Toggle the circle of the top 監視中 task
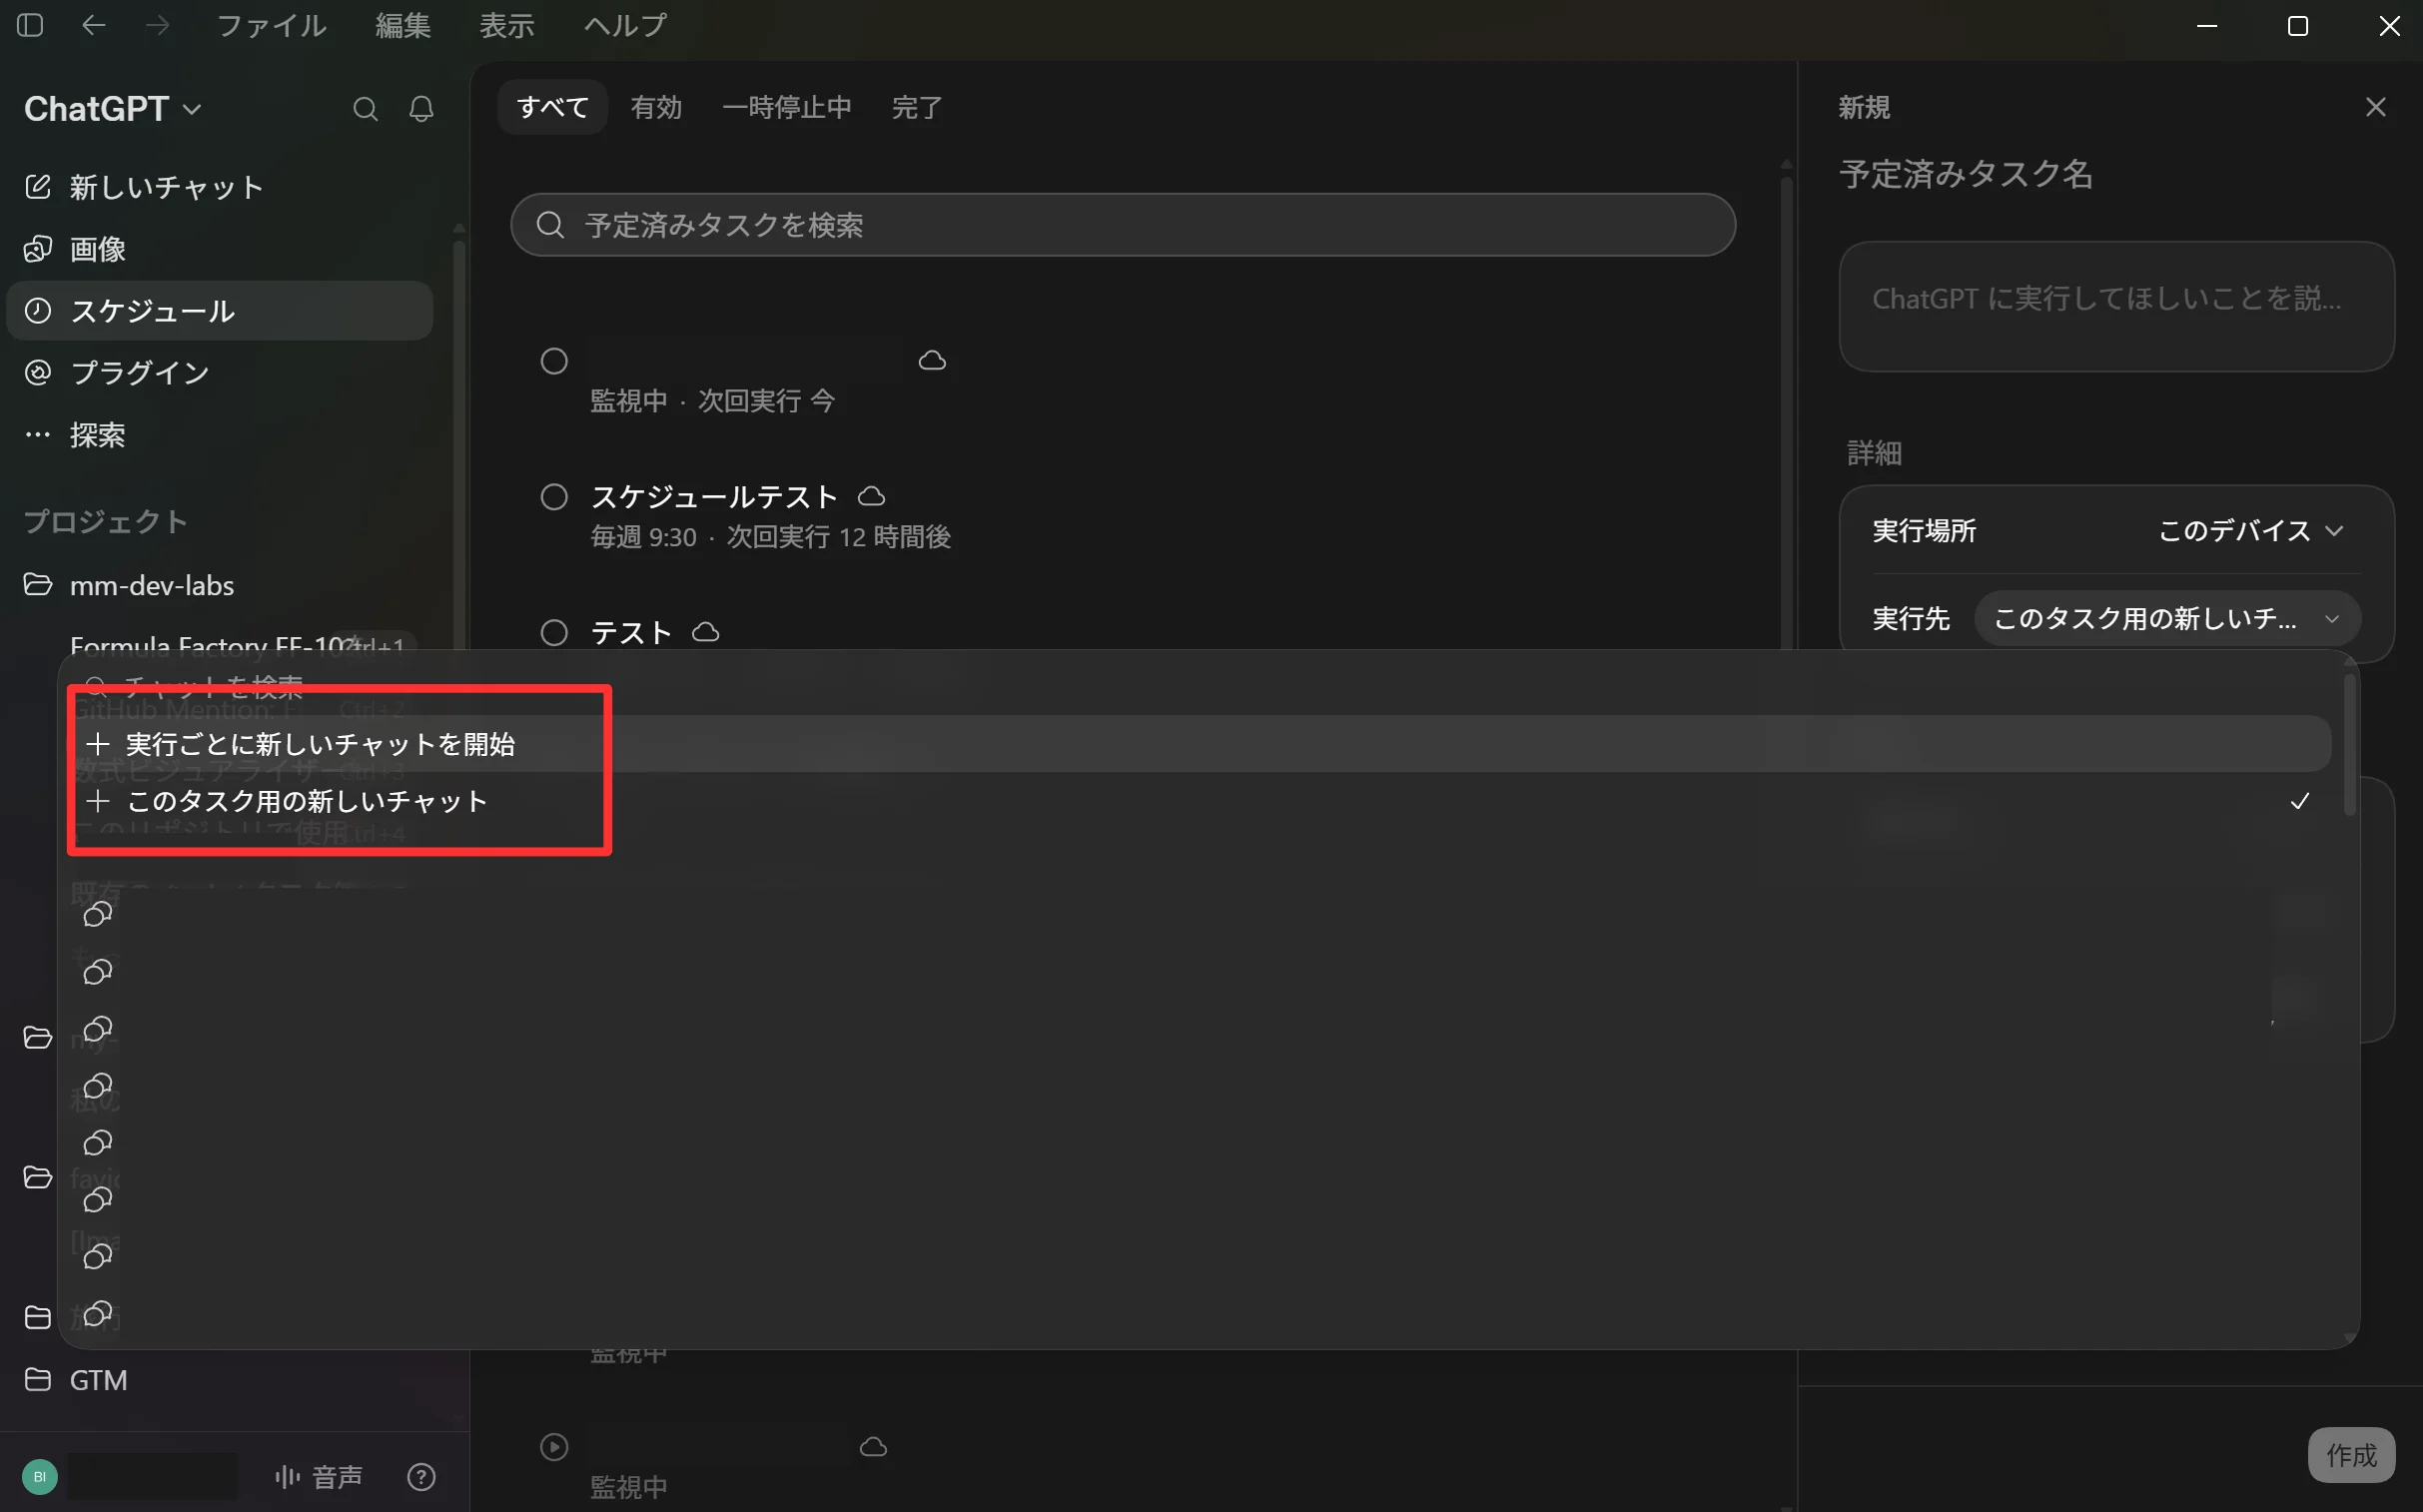The height and width of the screenshot is (1512, 2423). [x=554, y=361]
